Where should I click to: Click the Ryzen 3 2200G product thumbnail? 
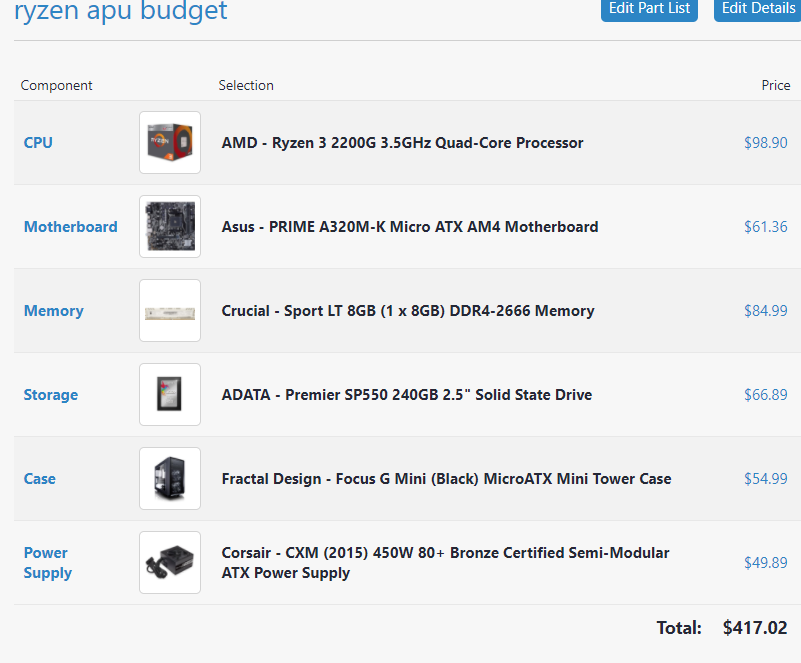(170, 143)
